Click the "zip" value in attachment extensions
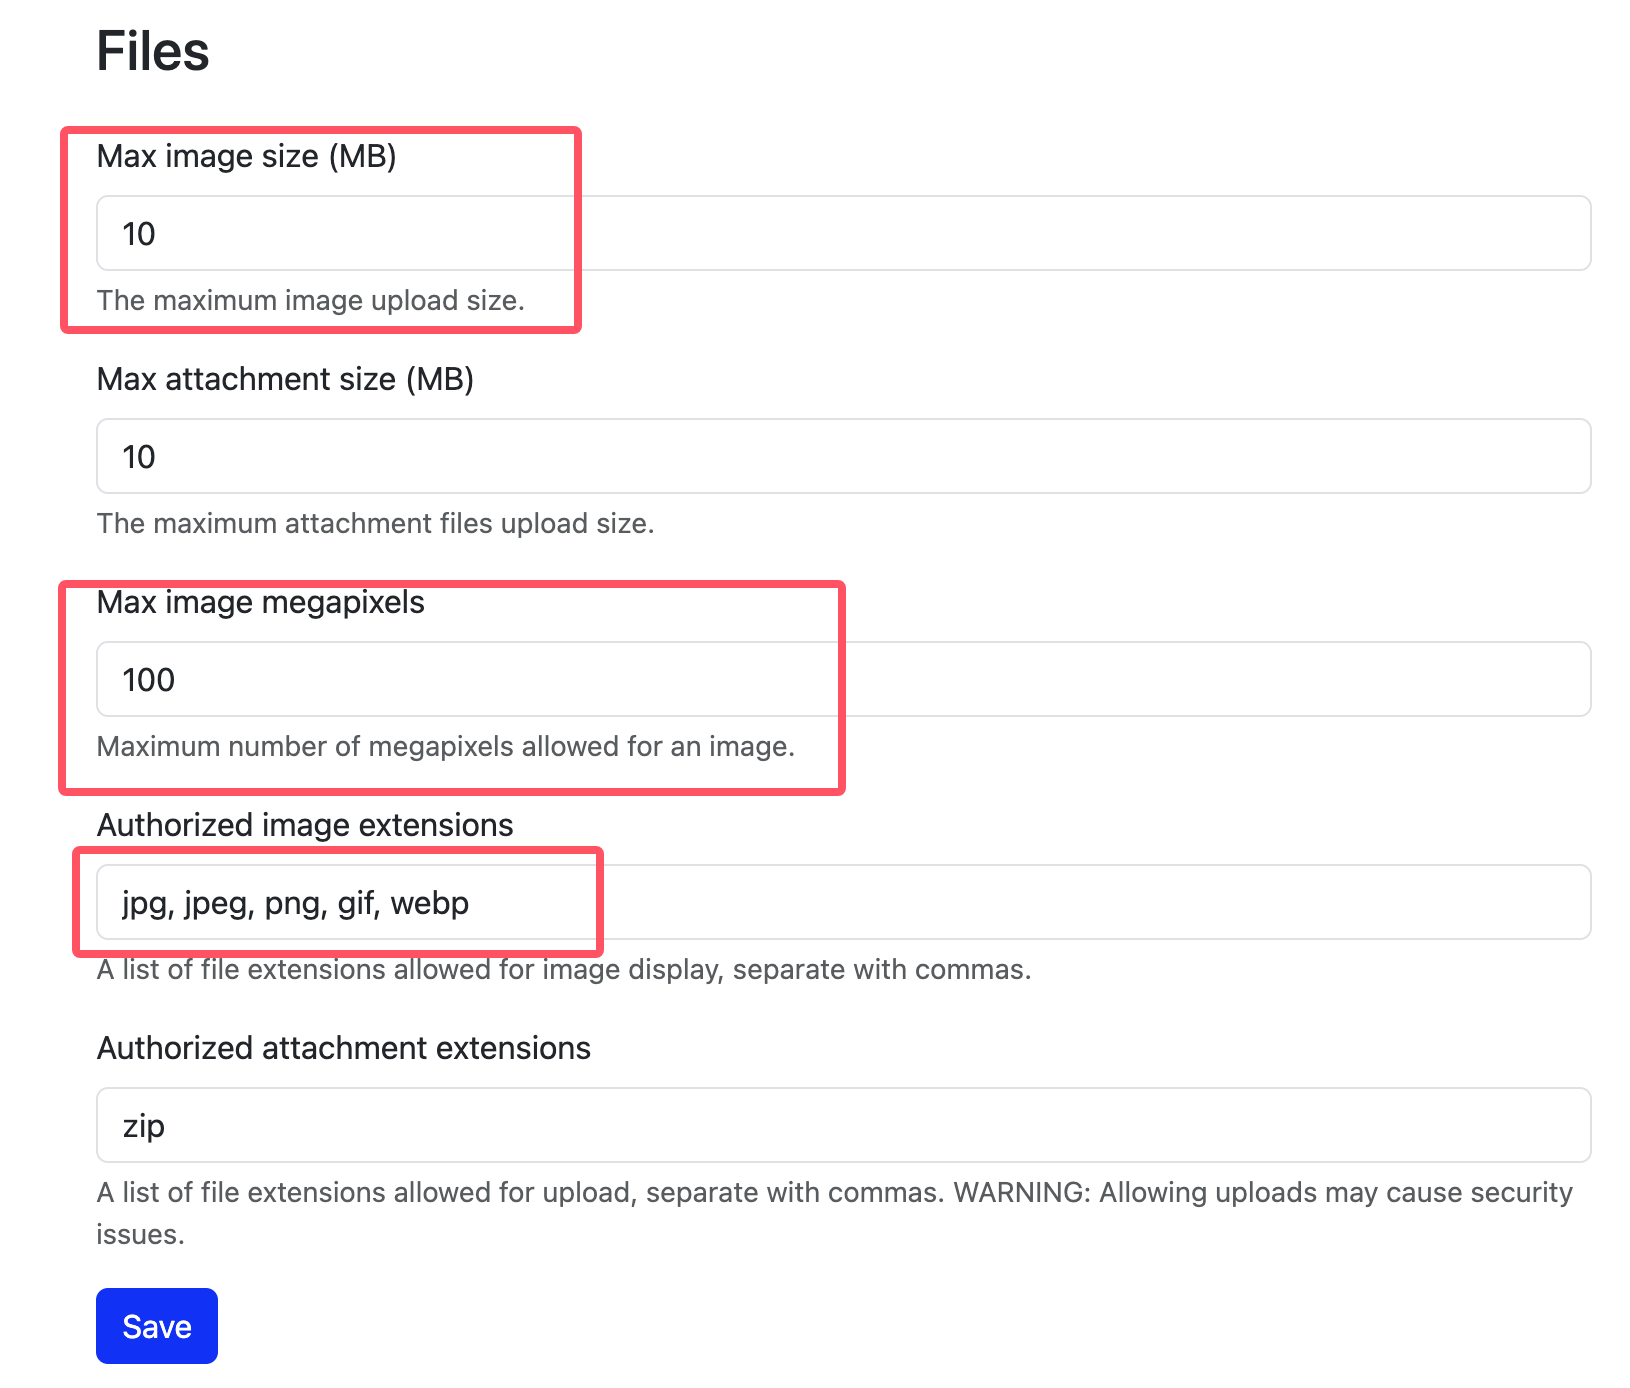 pos(143,1126)
